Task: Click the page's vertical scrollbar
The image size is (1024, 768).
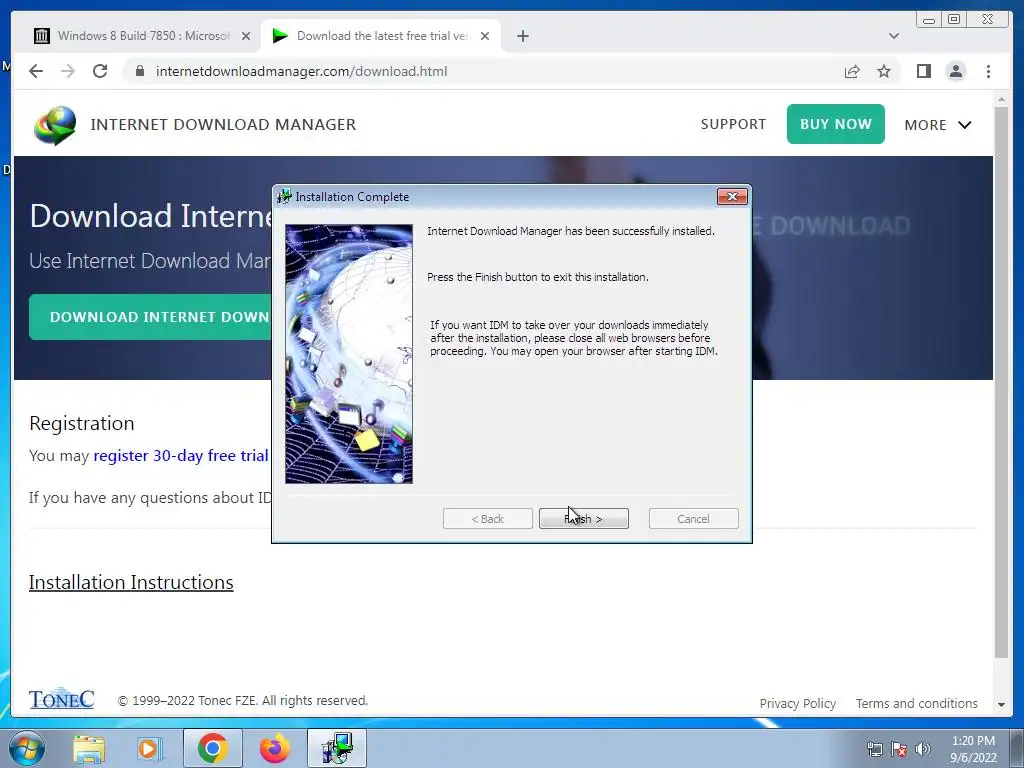Action: click(1000, 382)
